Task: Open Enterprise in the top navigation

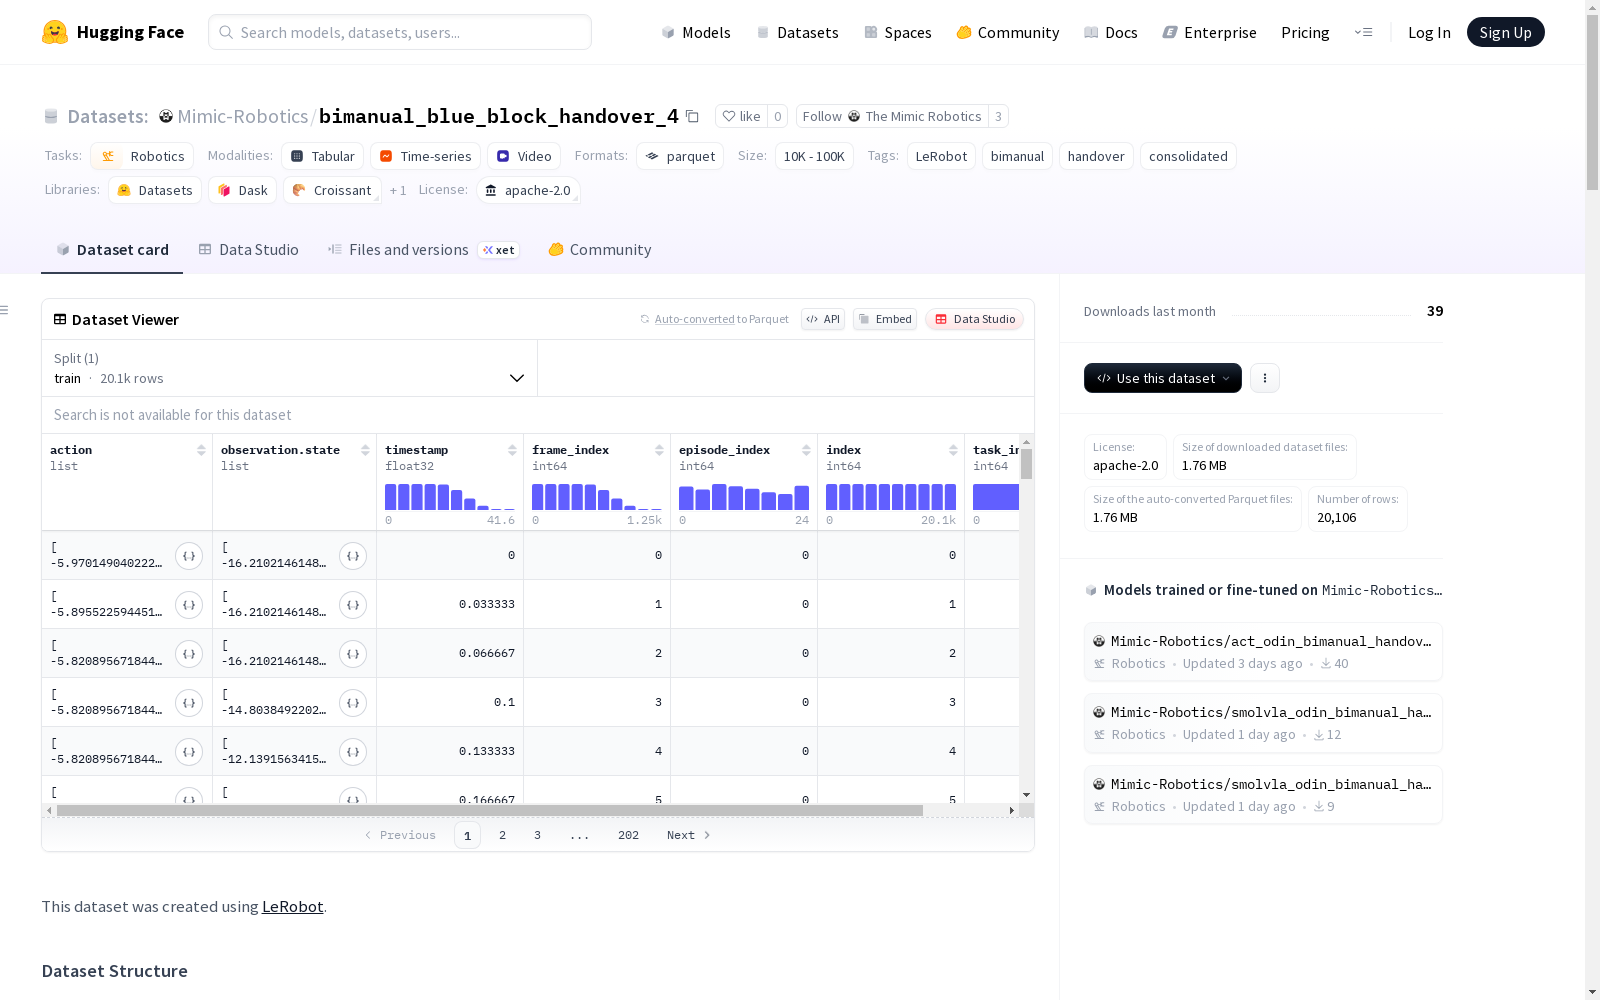Action: click(x=1210, y=32)
